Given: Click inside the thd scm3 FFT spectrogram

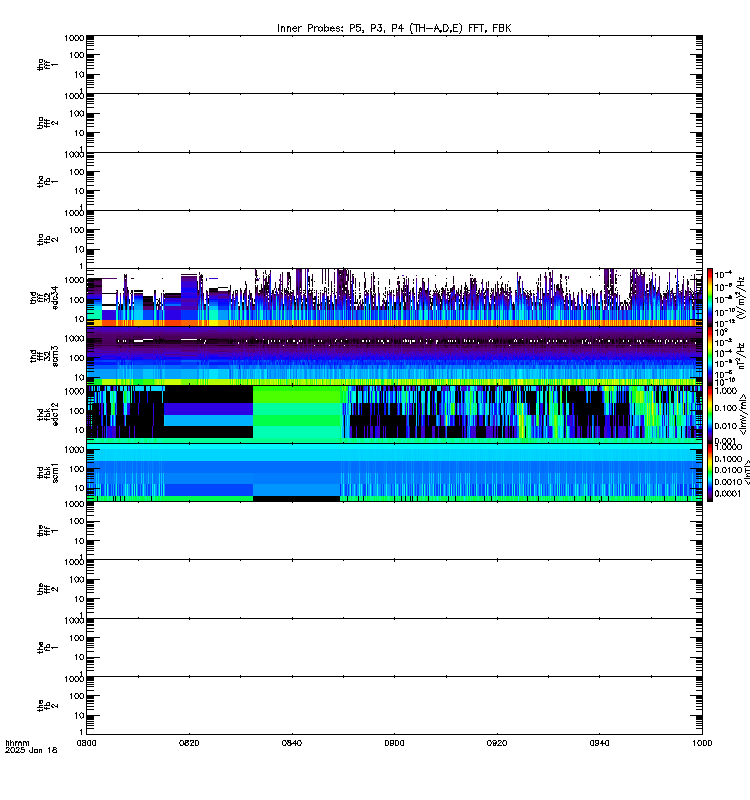Looking at the screenshot, I should (394, 356).
